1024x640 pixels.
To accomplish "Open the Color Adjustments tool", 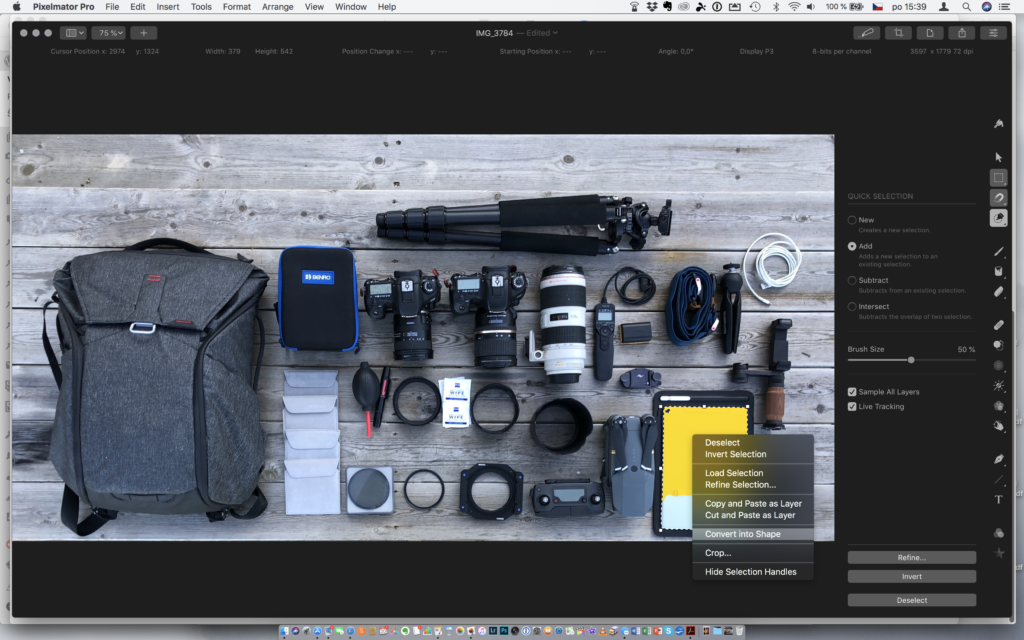I will (x=998, y=533).
